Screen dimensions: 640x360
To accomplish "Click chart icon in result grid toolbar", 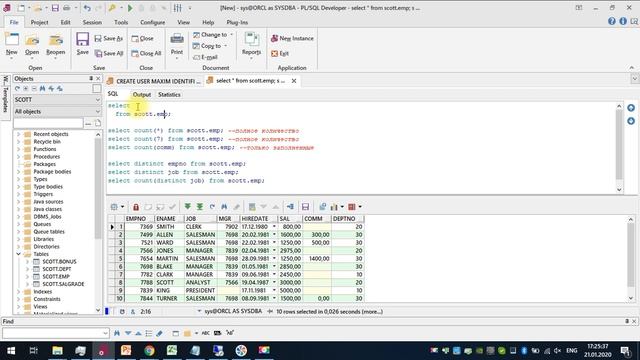I will click(334, 207).
